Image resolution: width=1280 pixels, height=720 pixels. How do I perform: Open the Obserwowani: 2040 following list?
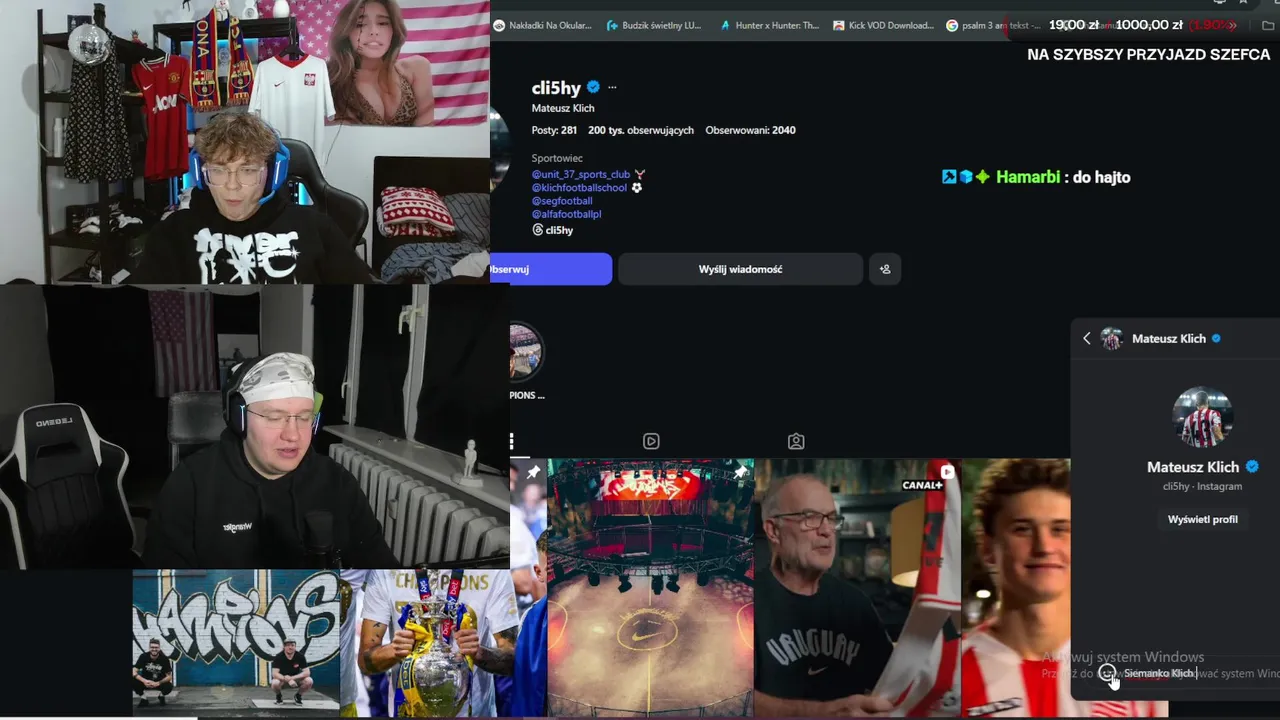(750, 130)
